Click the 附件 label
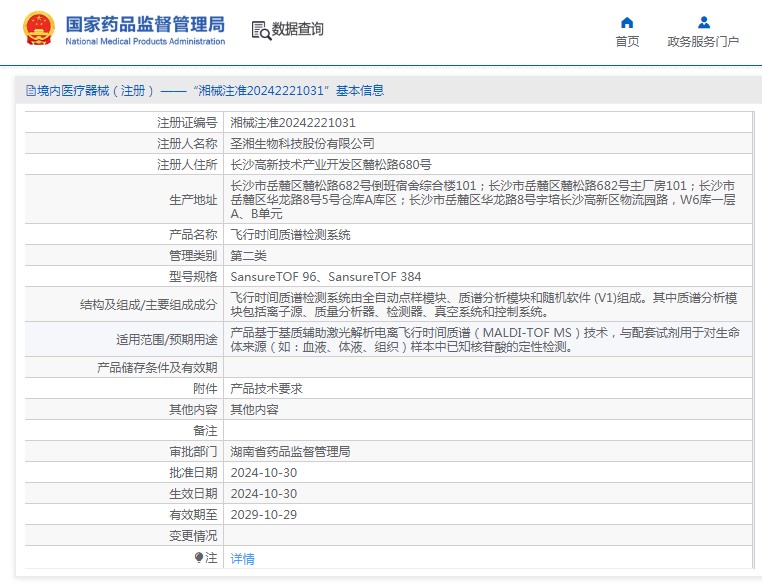The width and height of the screenshot is (762, 584). [x=205, y=389]
